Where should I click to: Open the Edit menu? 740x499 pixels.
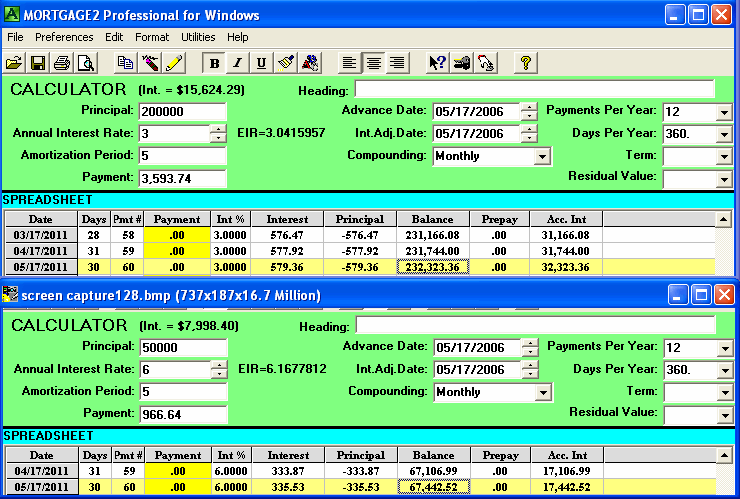(x=114, y=37)
